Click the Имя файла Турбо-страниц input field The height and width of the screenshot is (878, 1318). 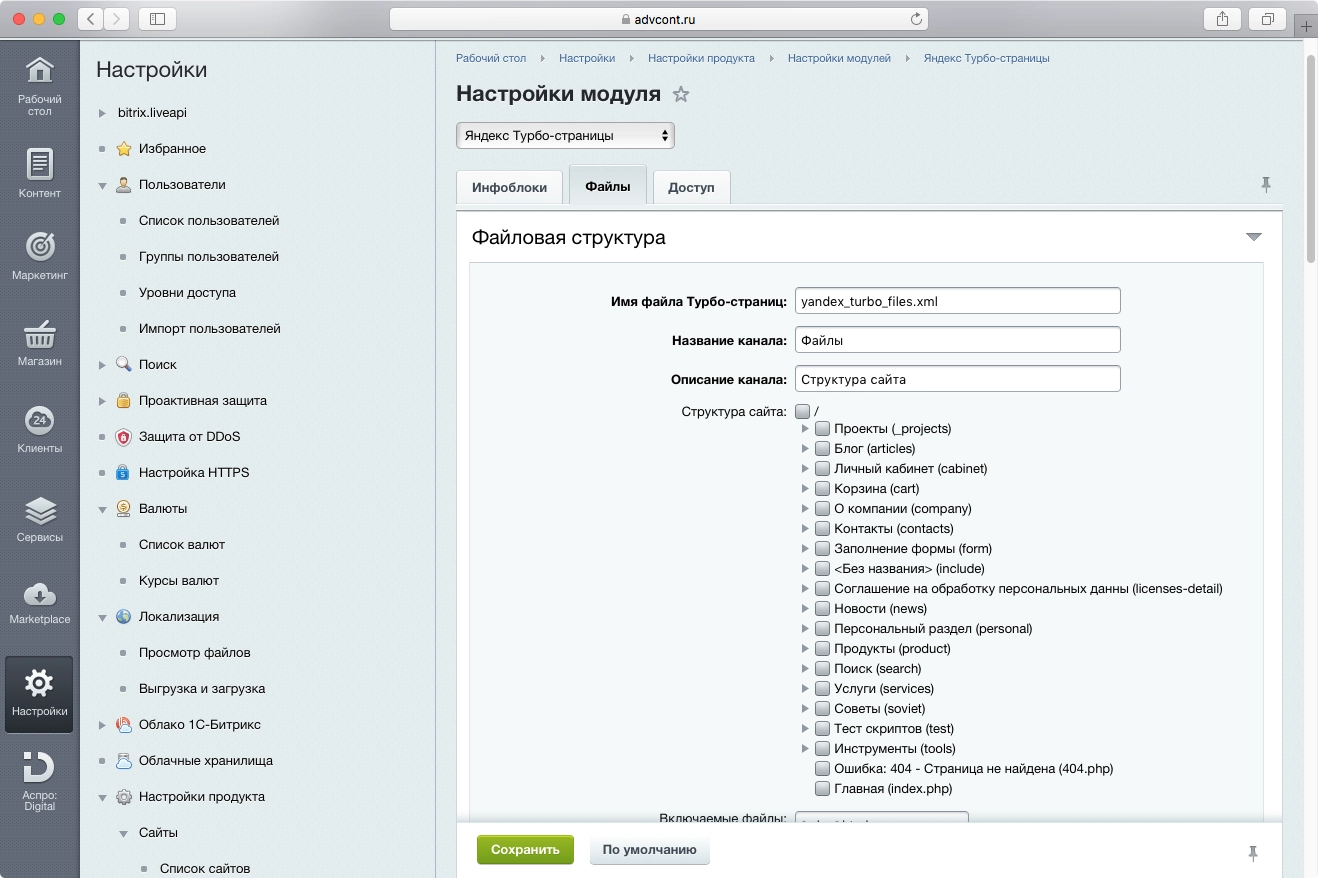coord(958,301)
